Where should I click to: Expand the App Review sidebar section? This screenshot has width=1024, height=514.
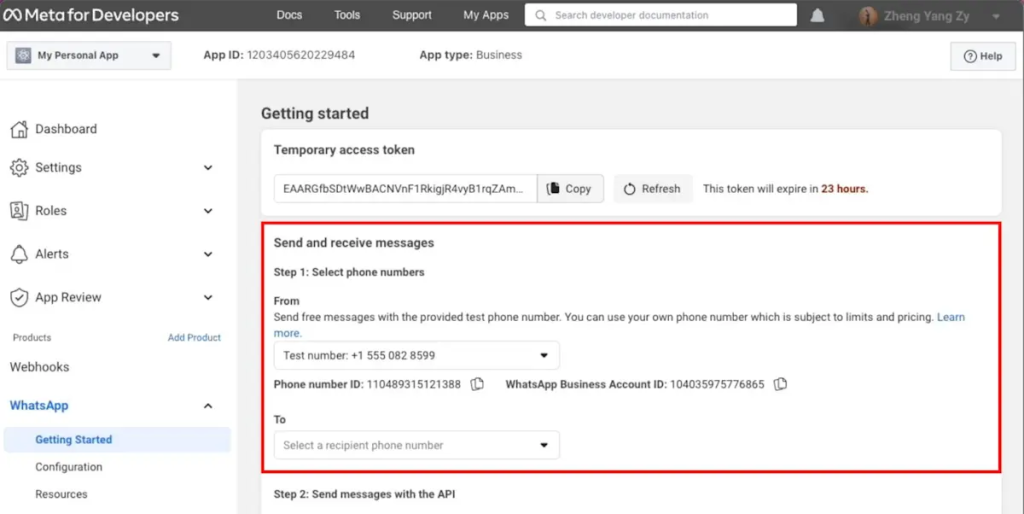(208, 298)
